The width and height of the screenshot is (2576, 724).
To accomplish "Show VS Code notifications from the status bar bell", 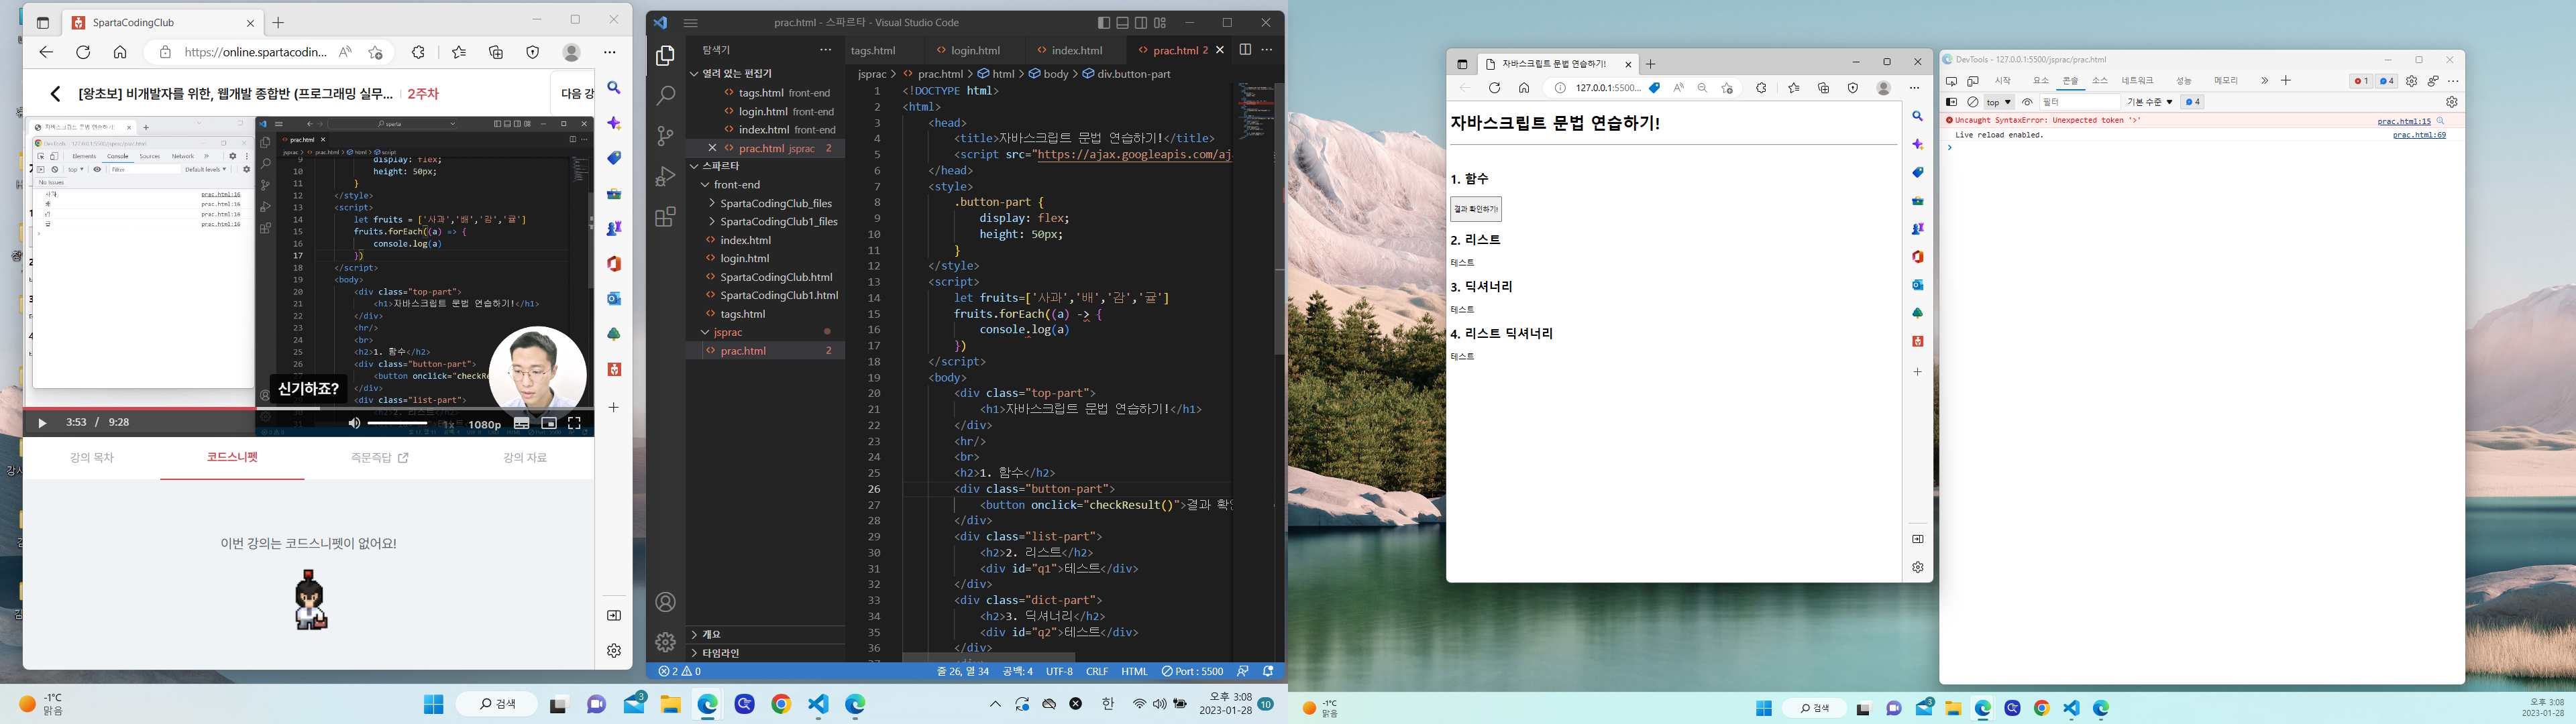I will click(x=1268, y=672).
